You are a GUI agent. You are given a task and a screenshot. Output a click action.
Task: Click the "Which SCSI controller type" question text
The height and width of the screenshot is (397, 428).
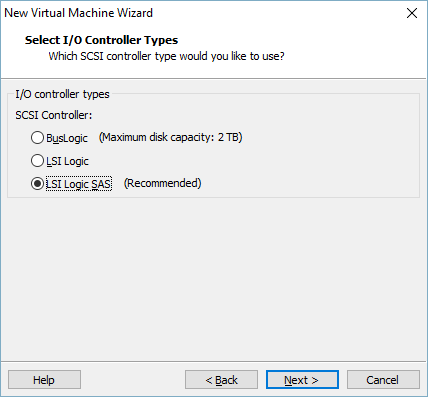pos(166,56)
